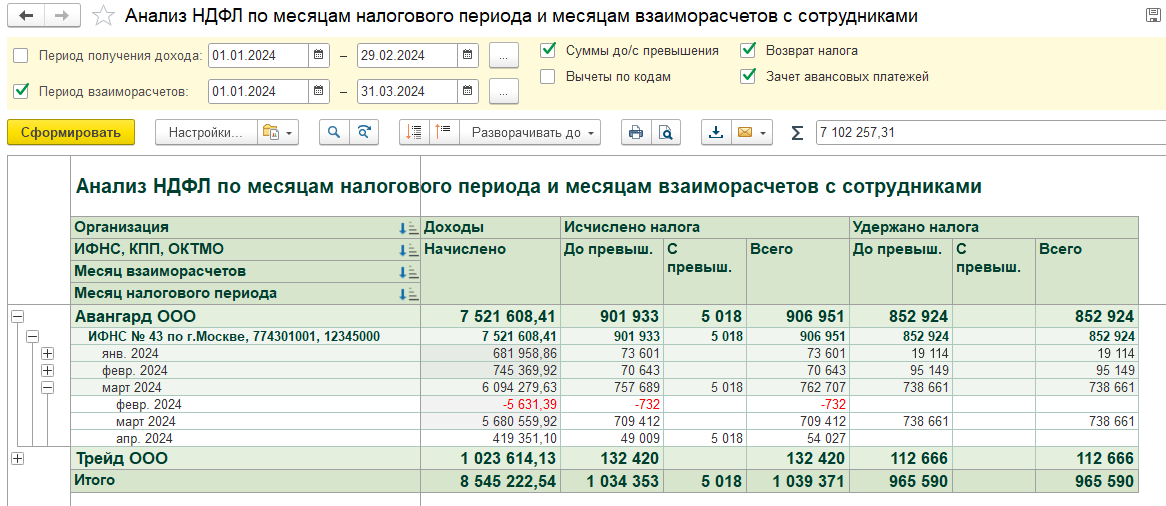Image resolution: width=1166 pixels, height=506 pixels.
Task: Go forward with the right arrow button
Action: [x=62, y=16]
